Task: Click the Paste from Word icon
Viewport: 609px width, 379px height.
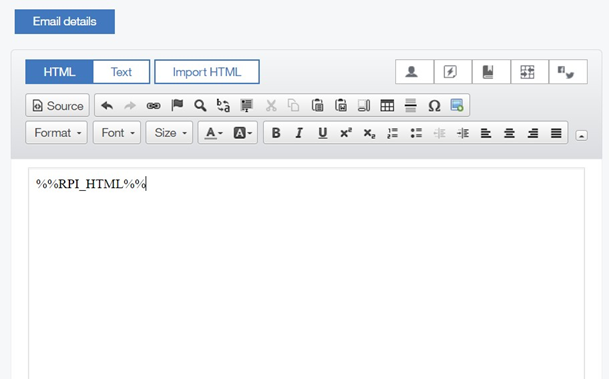Action: (x=364, y=105)
